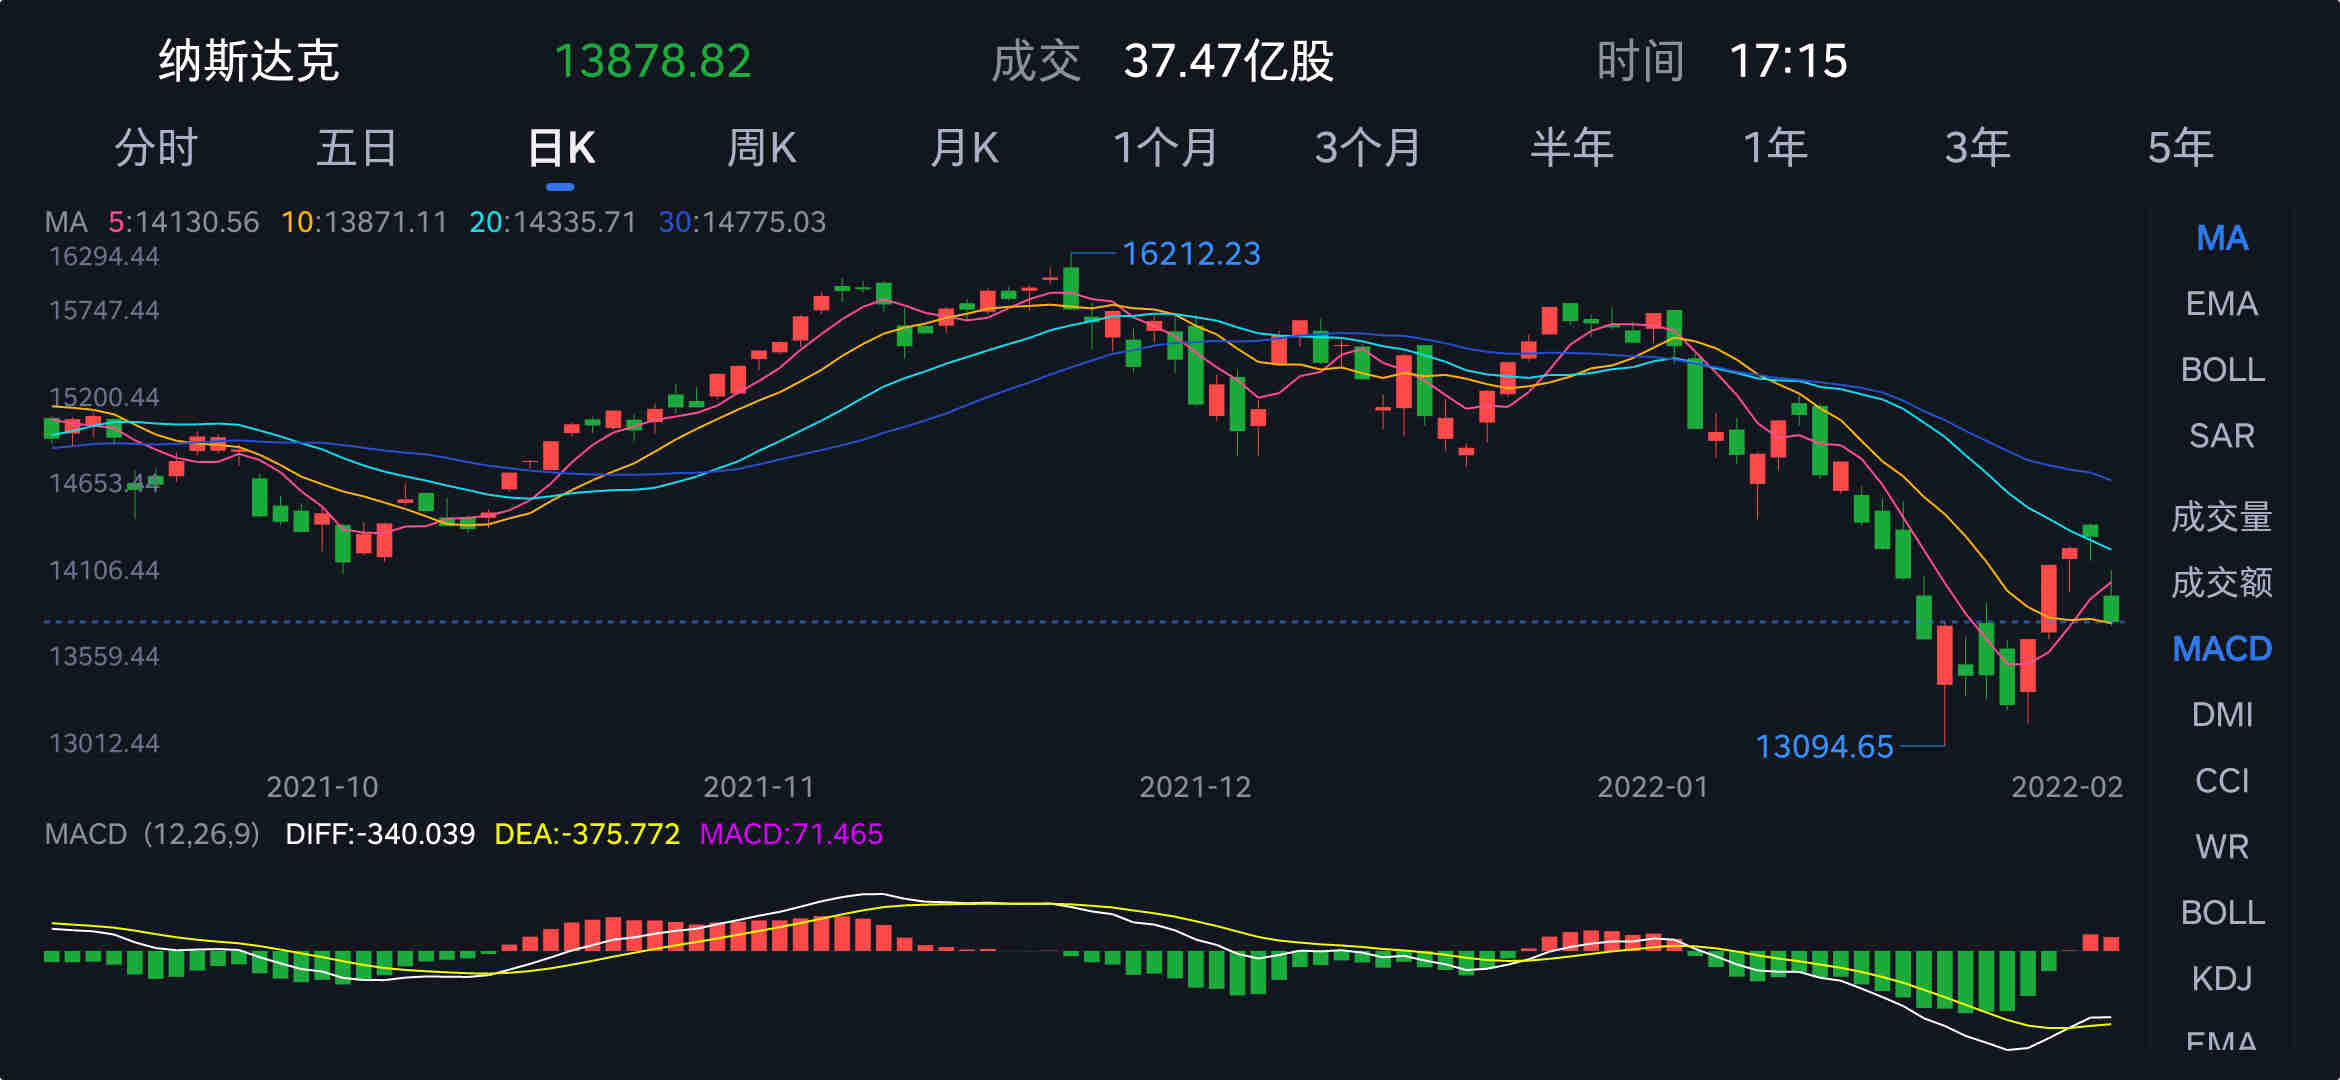Select the DMI sub-chart indicator
2340x1080 pixels.
tap(2222, 714)
